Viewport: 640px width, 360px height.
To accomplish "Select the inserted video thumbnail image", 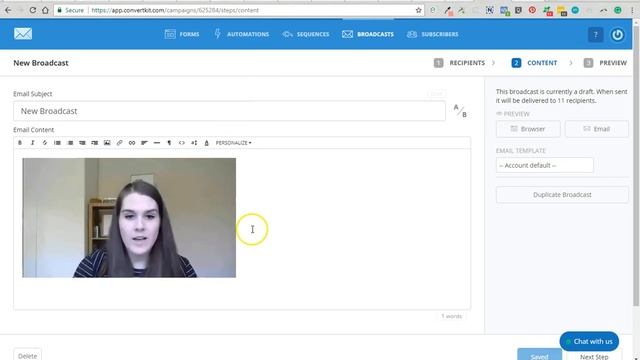I will [129, 218].
